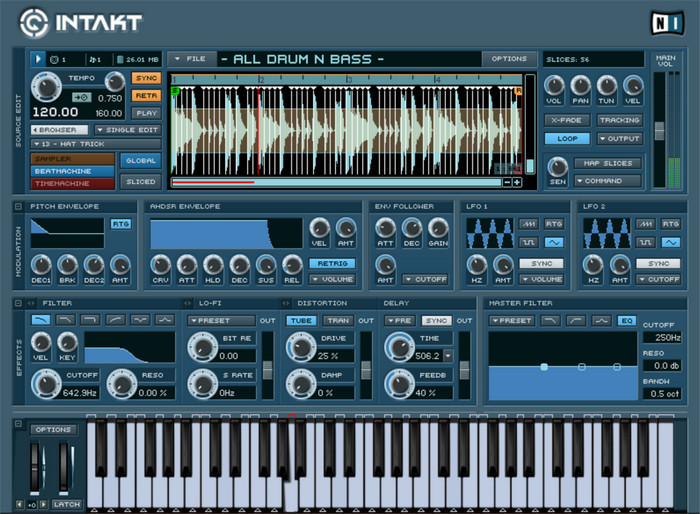700x514 pixels.
Task: Choose the last filter type icon in Filter row
Action: tap(165, 319)
